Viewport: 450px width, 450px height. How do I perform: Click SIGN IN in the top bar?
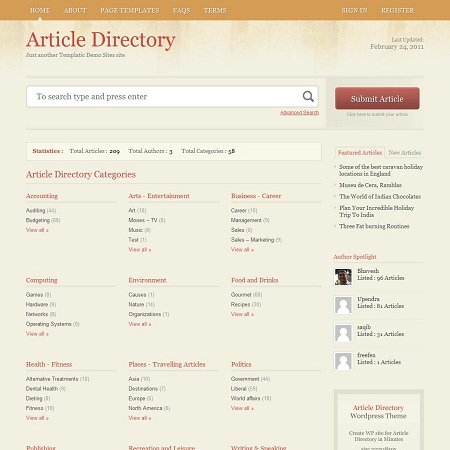(x=354, y=10)
